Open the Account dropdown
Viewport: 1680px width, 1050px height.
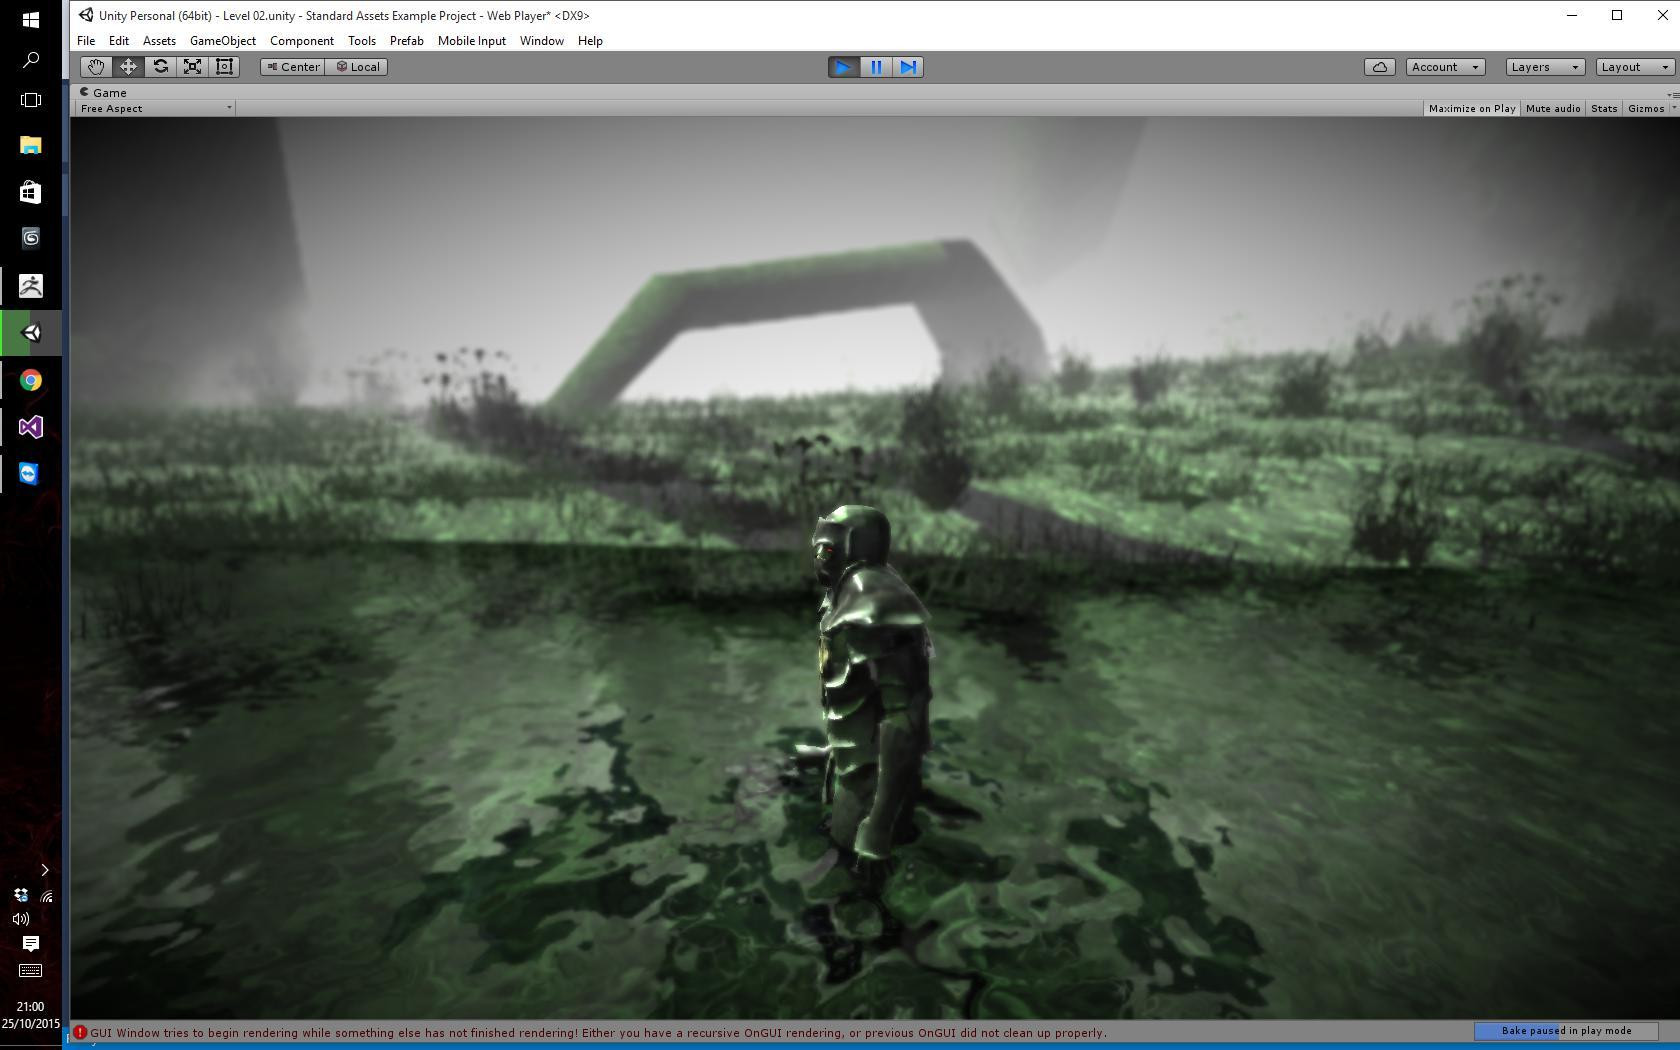coord(1445,67)
